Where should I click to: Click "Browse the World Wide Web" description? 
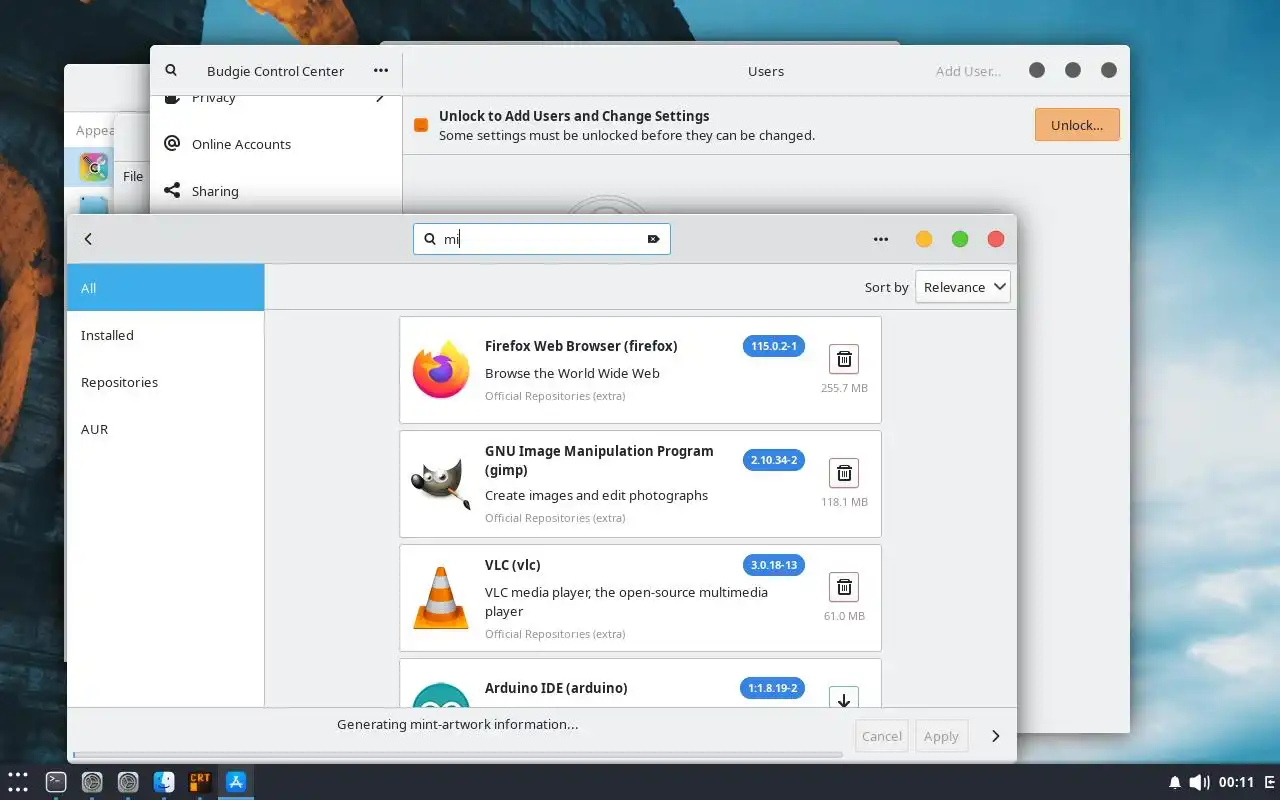coord(572,373)
